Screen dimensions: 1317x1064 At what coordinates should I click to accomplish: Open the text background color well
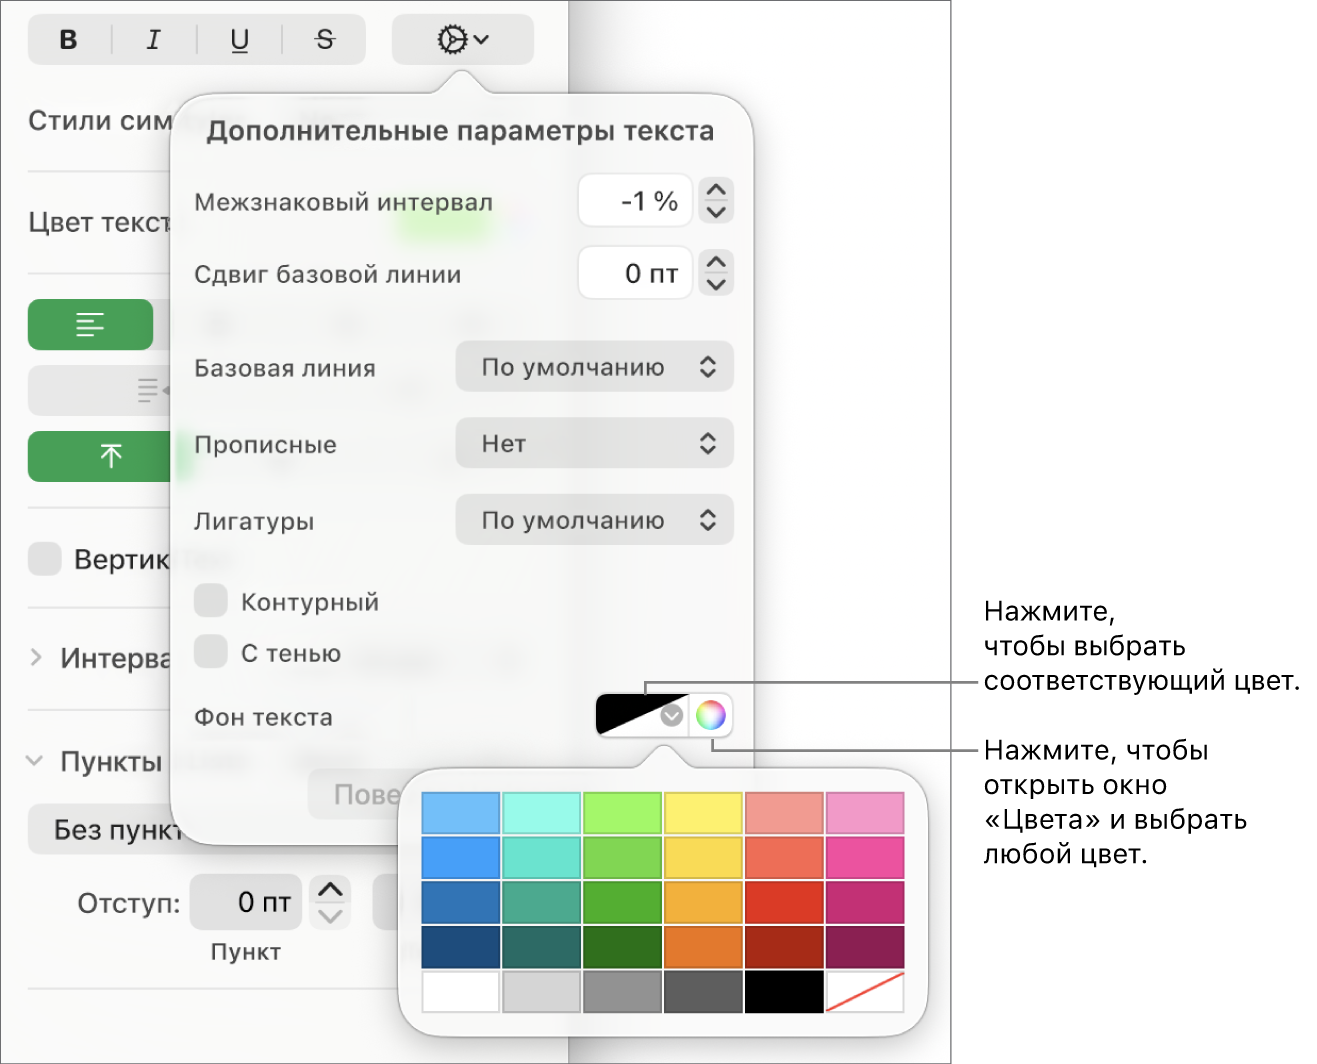point(642,715)
